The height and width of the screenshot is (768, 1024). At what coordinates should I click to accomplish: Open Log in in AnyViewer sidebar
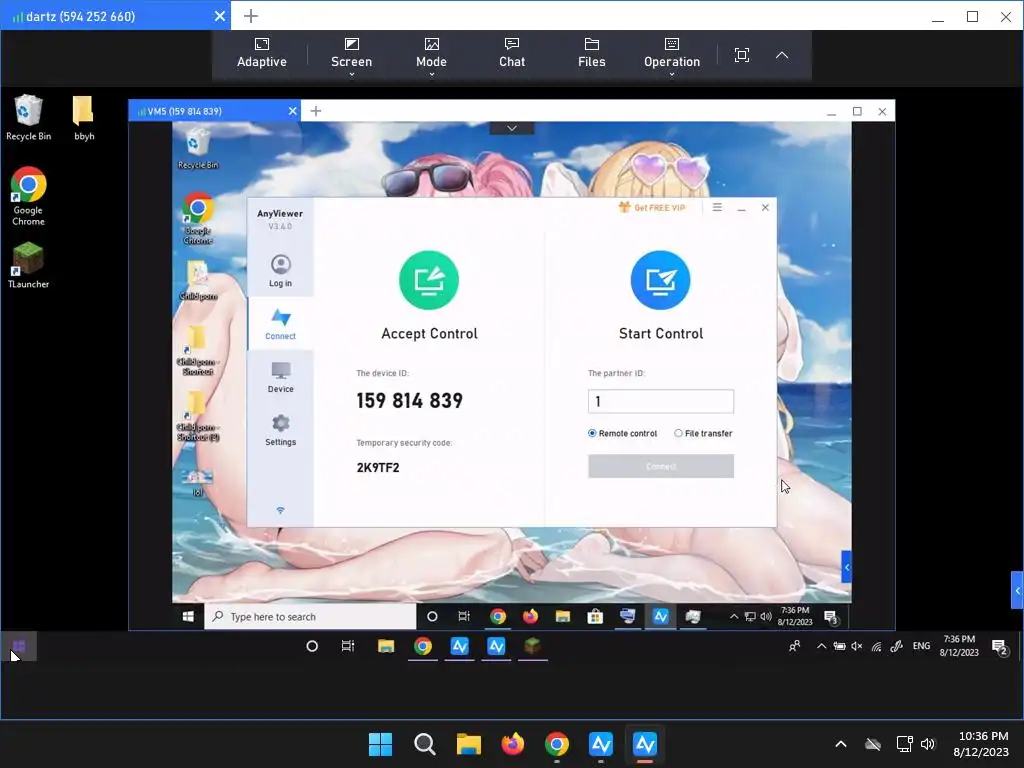[x=280, y=271]
